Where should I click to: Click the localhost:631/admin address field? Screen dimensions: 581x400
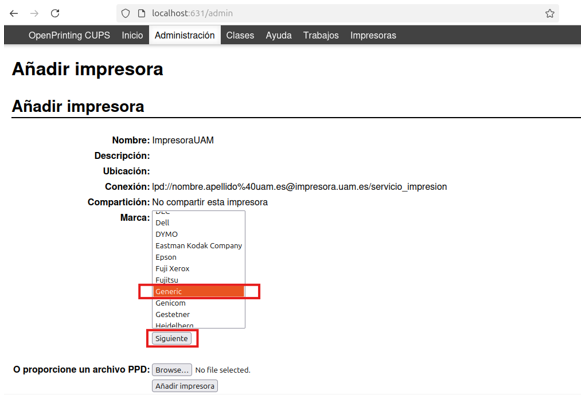[337, 14]
